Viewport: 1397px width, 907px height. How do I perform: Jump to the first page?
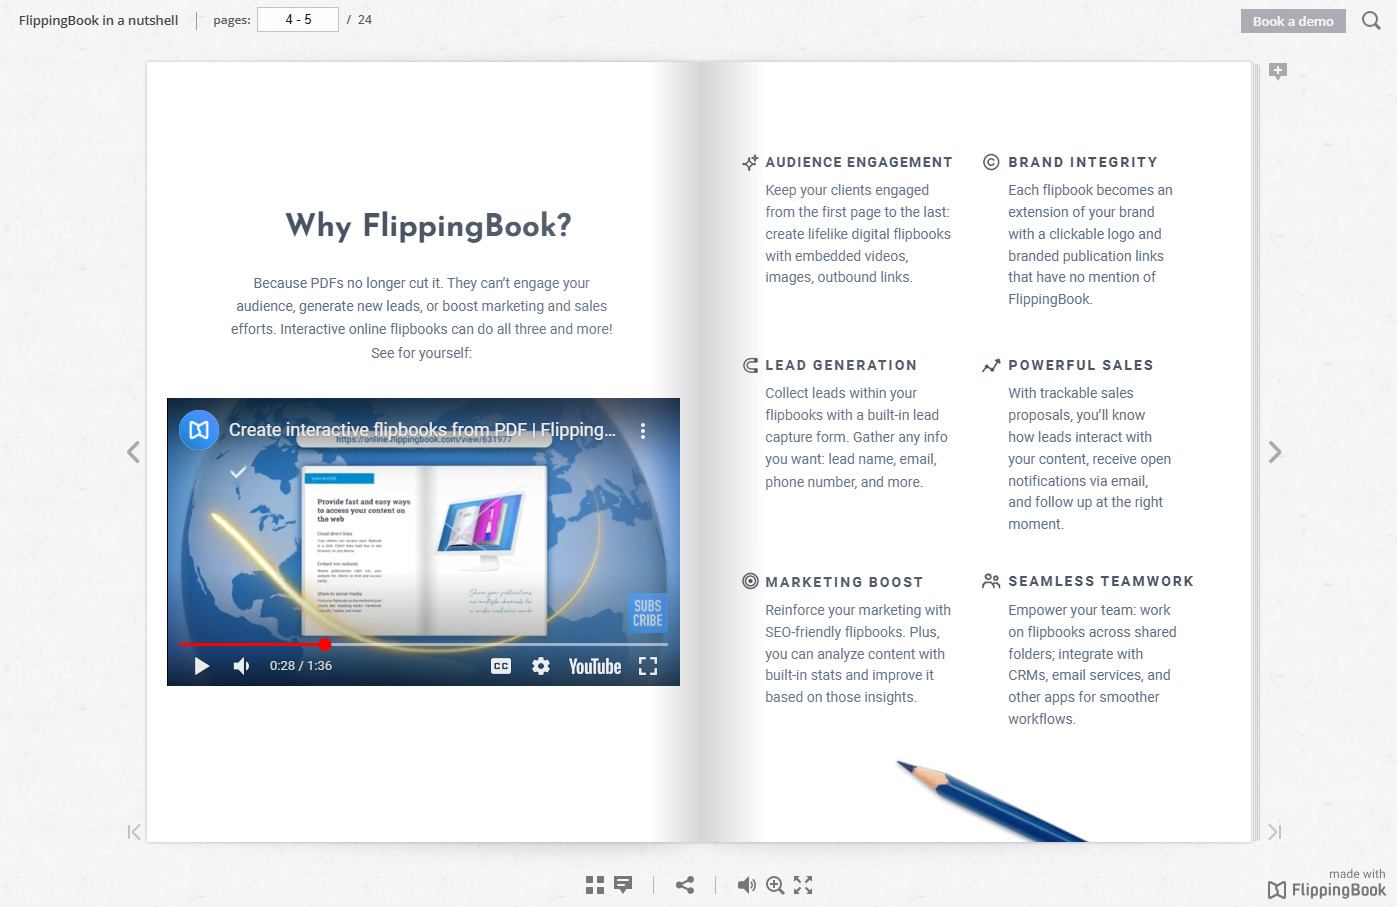[x=134, y=832]
